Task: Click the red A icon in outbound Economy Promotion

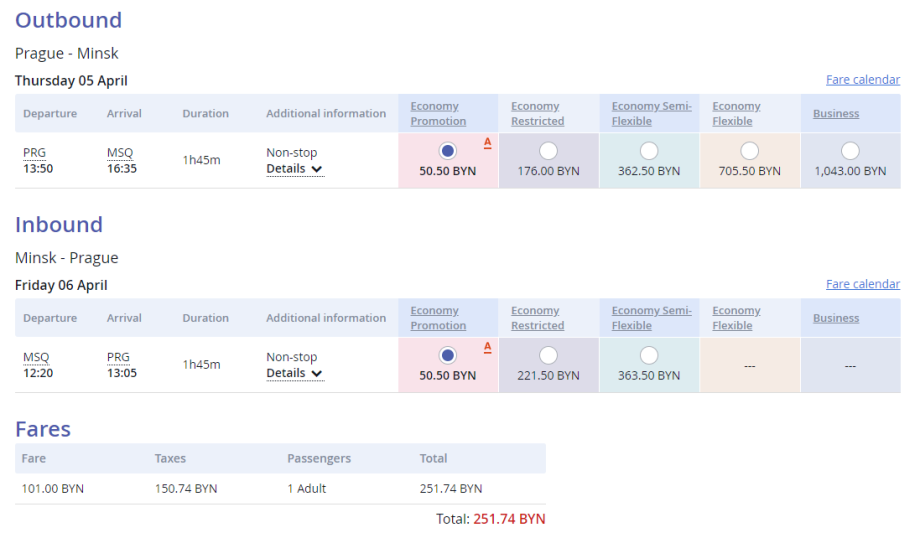Action: tap(487, 143)
